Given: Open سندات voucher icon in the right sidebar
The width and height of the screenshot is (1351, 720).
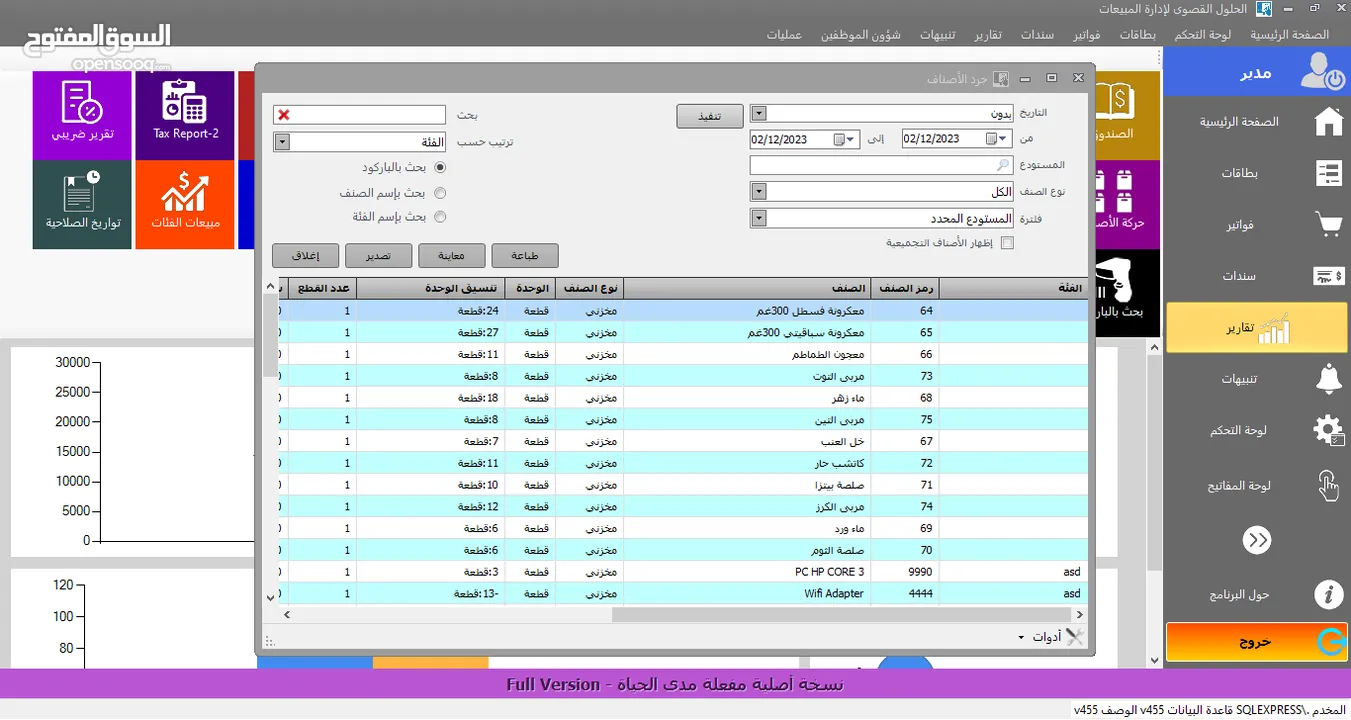Looking at the screenshot, I should [1328, 276].
